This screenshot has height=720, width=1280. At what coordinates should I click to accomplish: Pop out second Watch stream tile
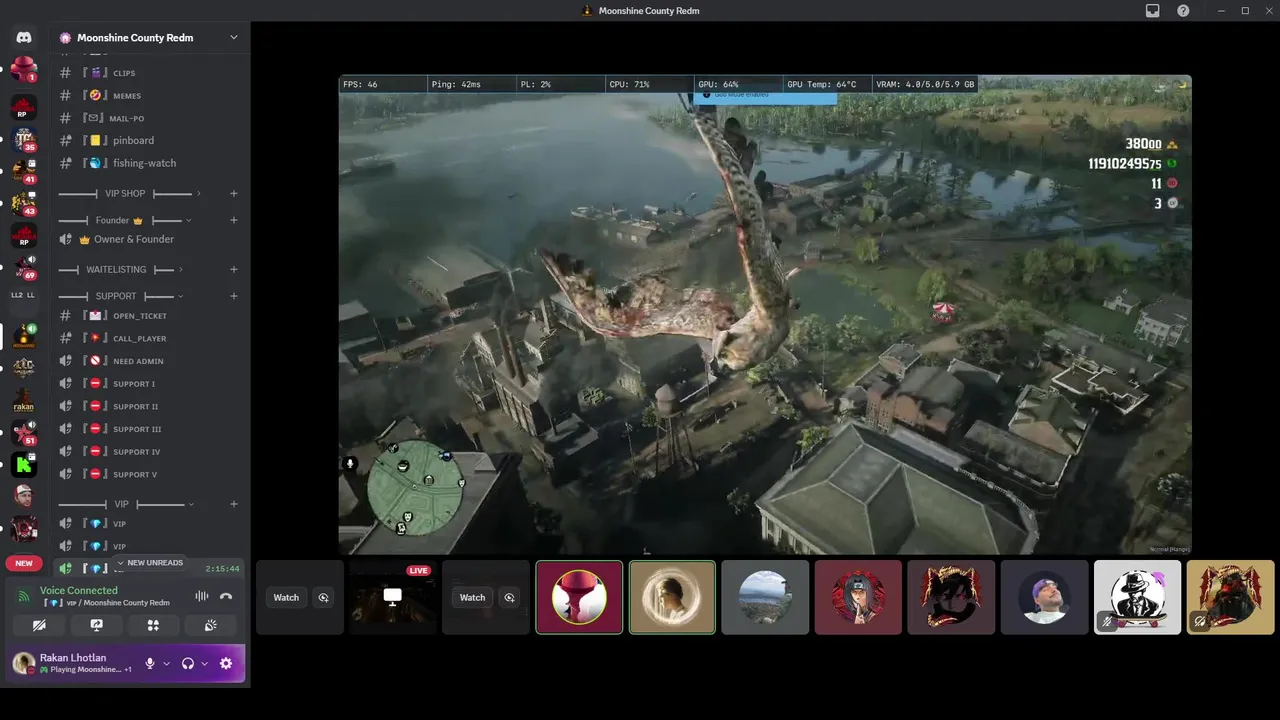tap(509, 598)
